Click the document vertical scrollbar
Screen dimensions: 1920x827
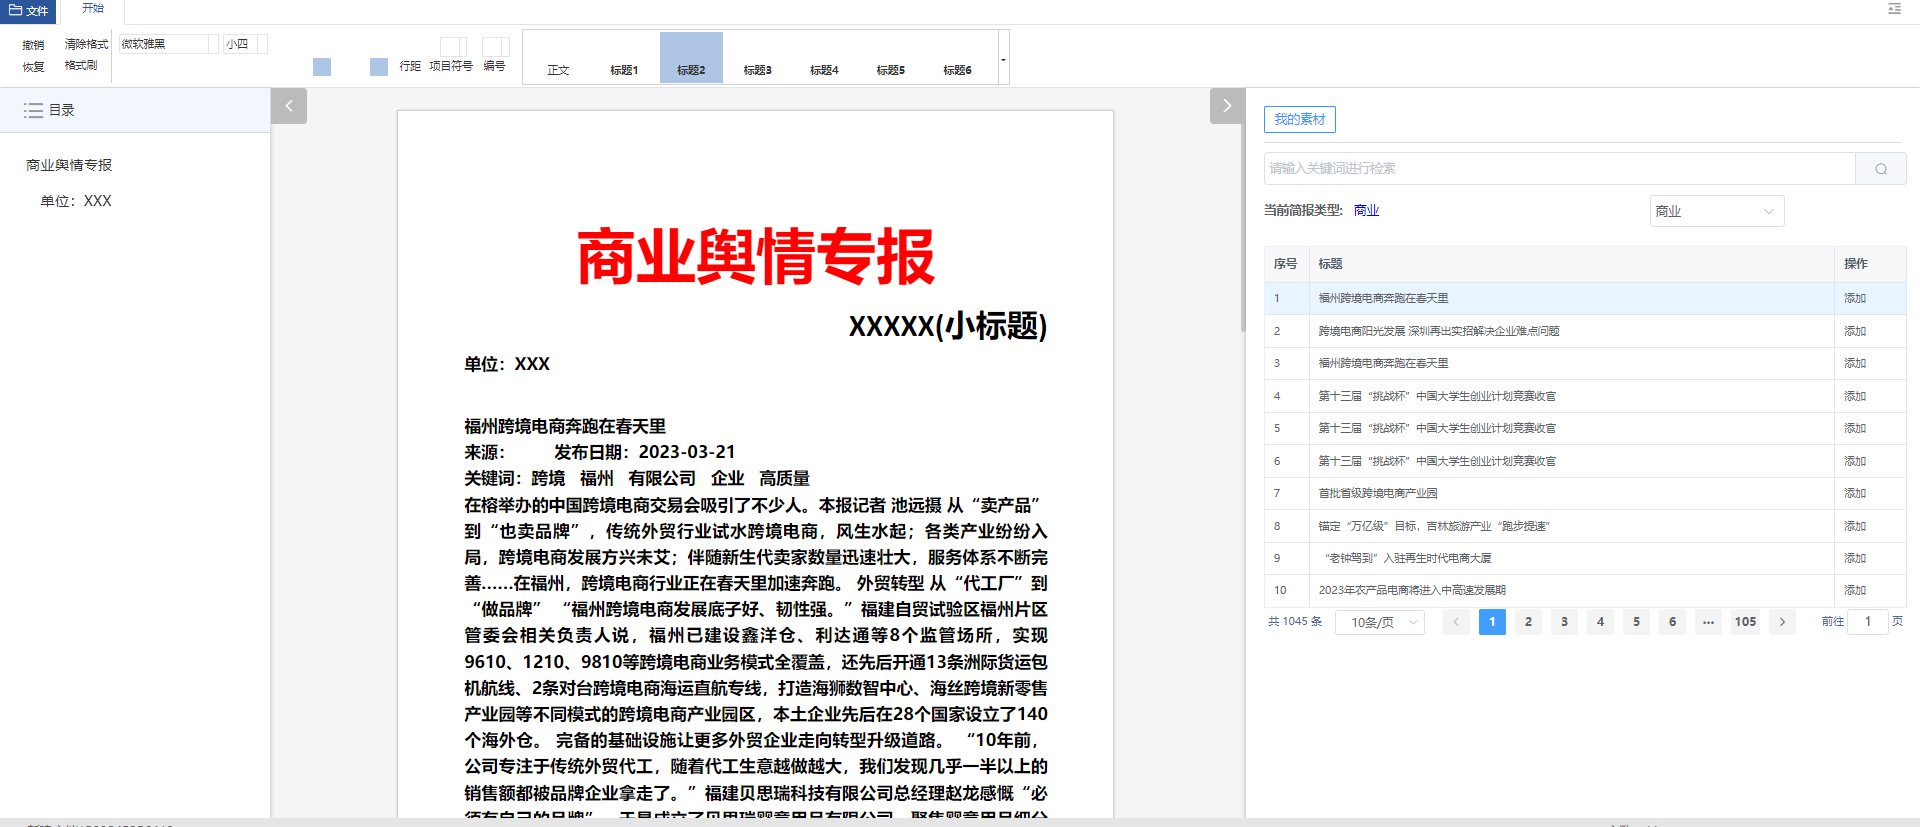pos(1242,230)
